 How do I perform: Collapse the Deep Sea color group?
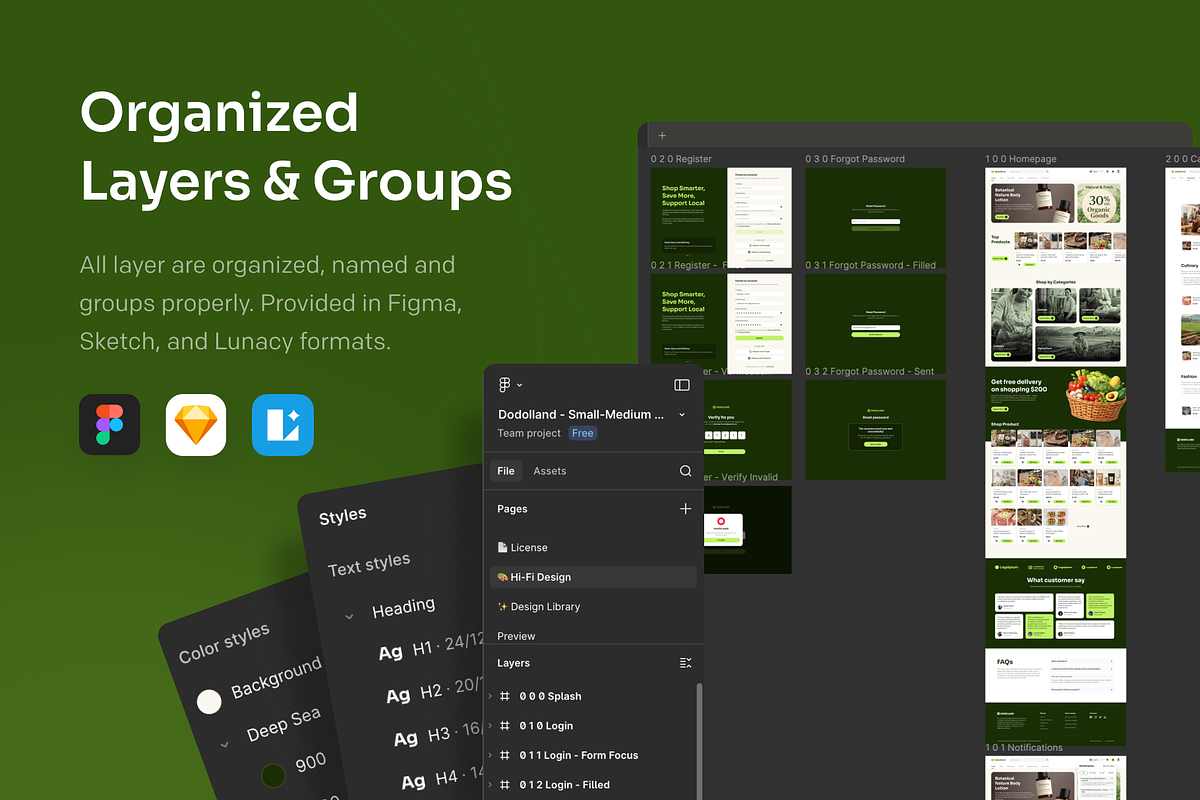[x=225, y=744]
